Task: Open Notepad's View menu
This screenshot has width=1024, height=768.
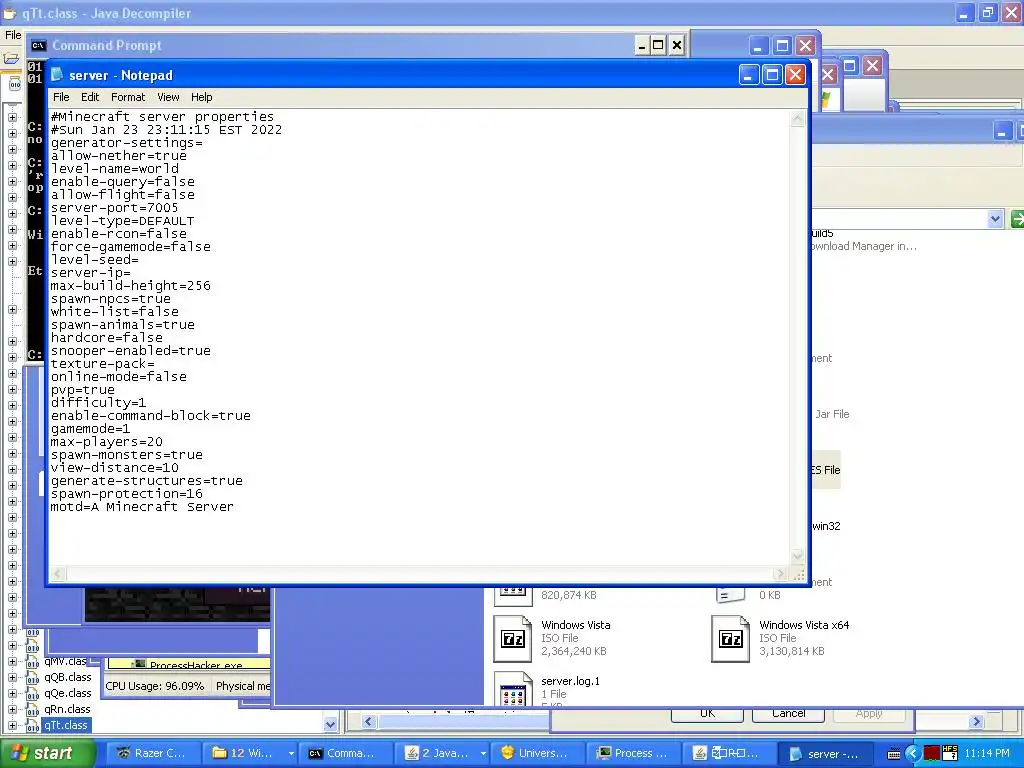Action: pos(168,97)
